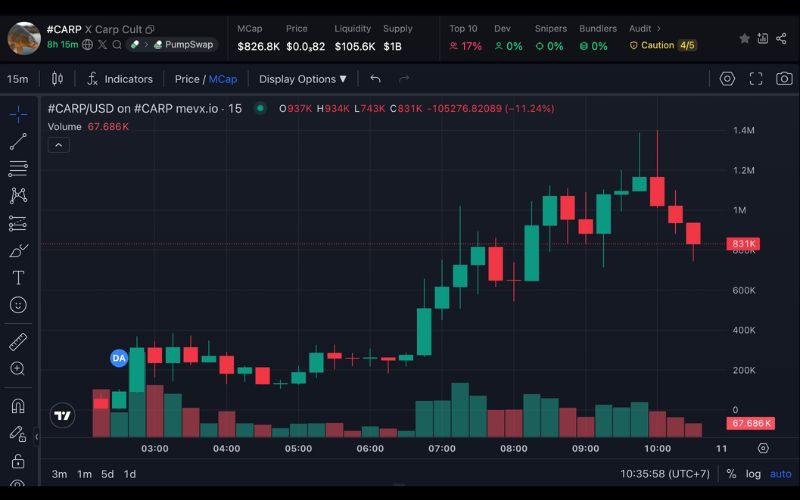This screenshot has height=500, width=800.
Task: Toggle stay in drawing mode
Action: pos(18,434)
